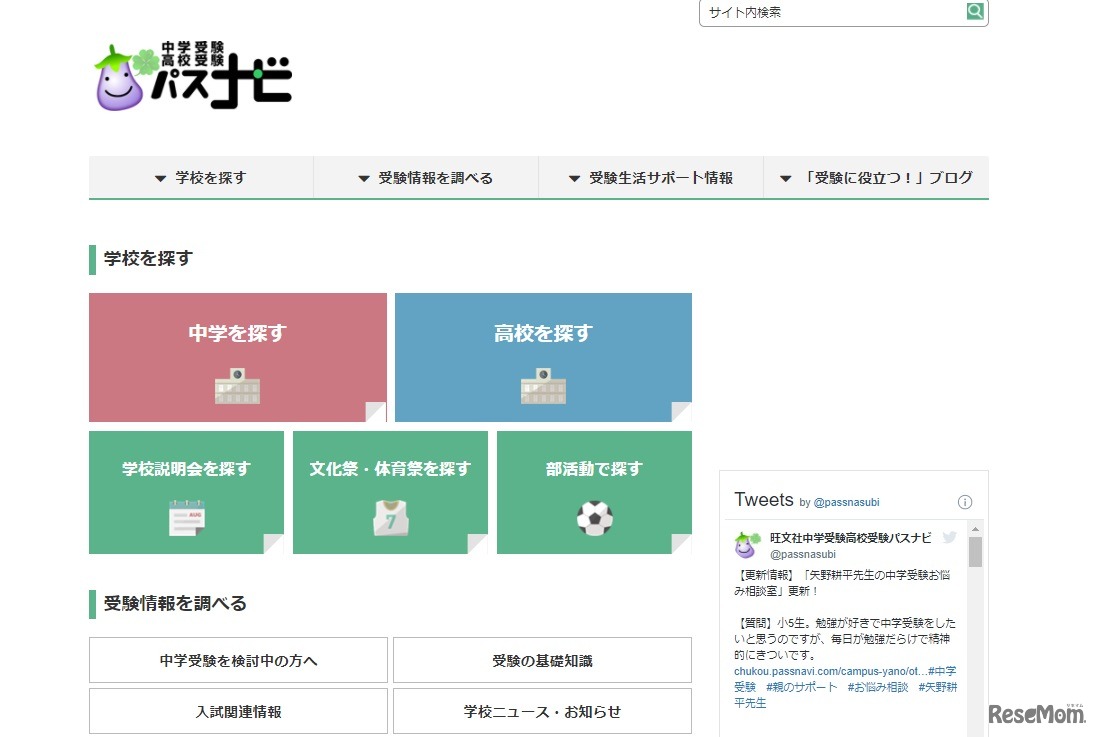Open 旺文社中学受験高校受験パスナビ account name
Viewport: 1099px width, 737px height.
click(851, 537)
